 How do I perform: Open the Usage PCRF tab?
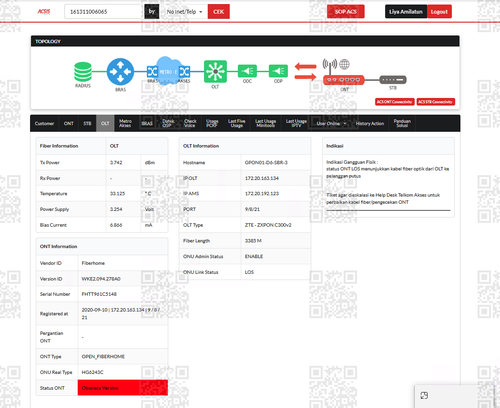coord(212,123)
